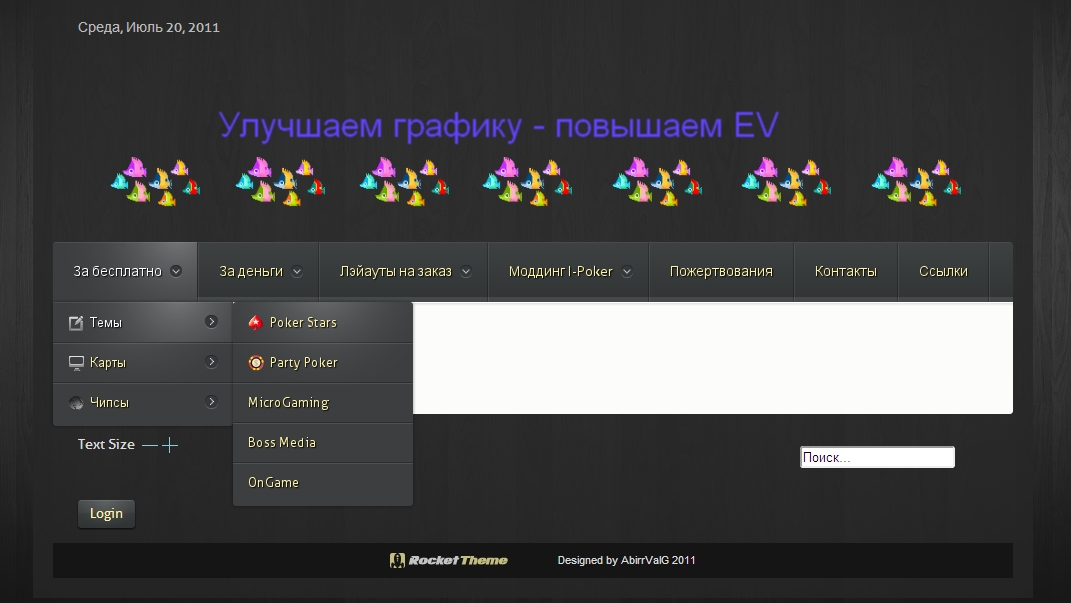The image size is (1071, 603).
Task: Choose MicroGaming from submenu
Action: click(x=323, y=403)
